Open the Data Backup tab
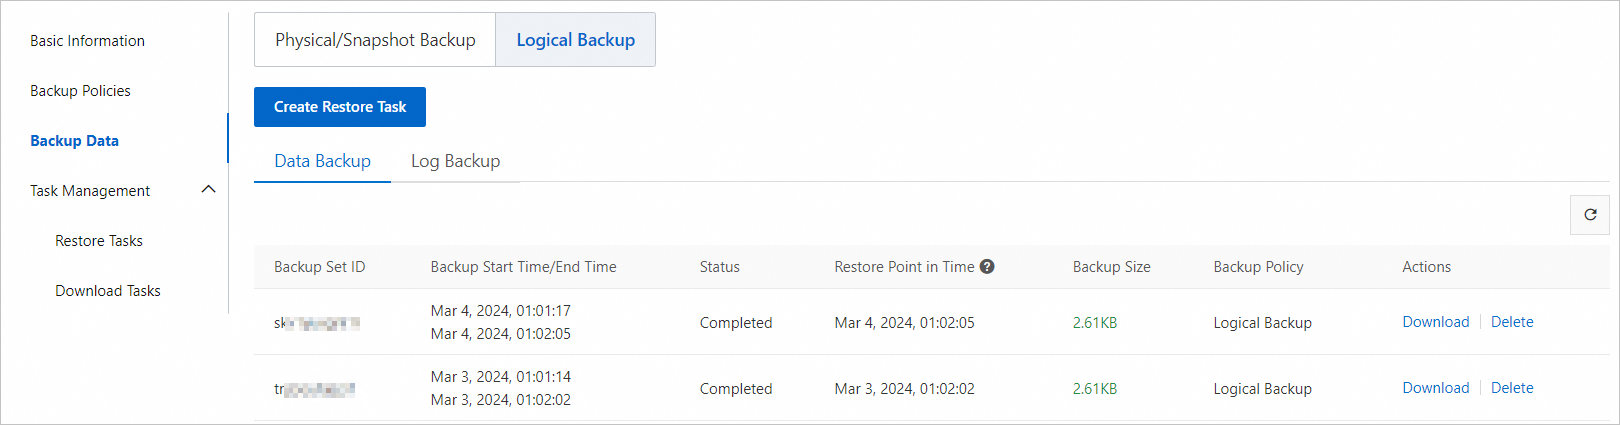 [322, 161]
